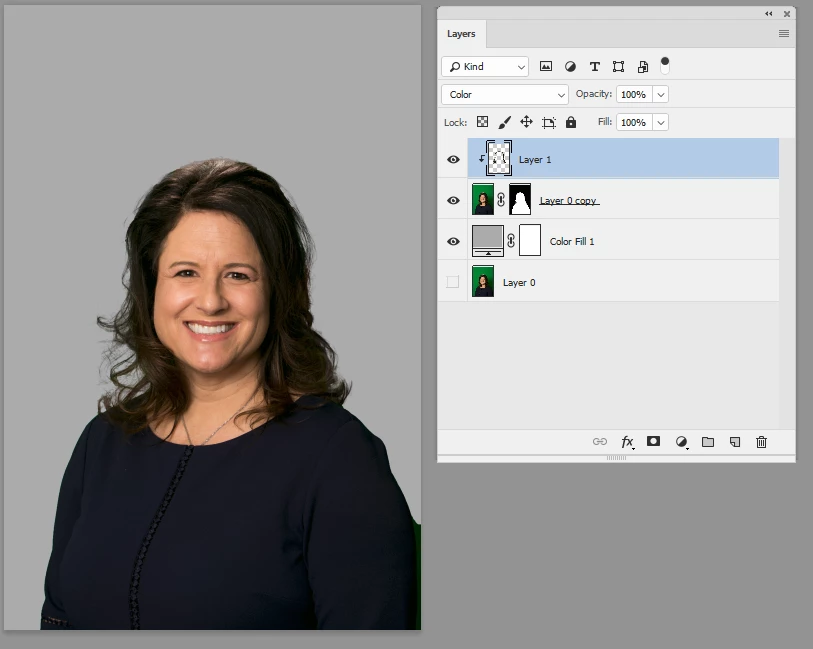The image size is (813, 649).
Task: Open the Kind filter dropdown
Action: point(485,66)
